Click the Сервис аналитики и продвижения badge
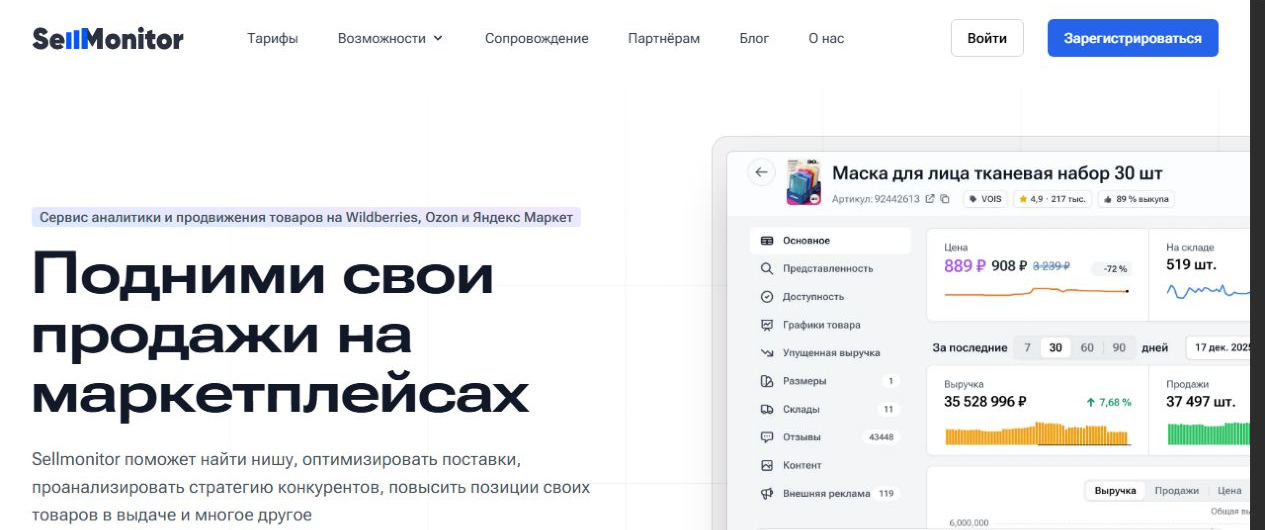The height and width of the screenshot is (530, 1265). coord(306,217)
